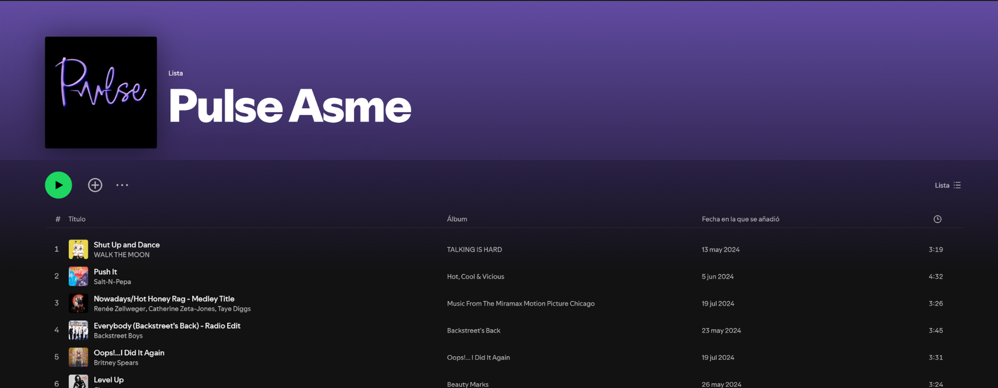Add playlist to library with plus icon
The height and width of the screenshot is (388, 998).
click(x=95, y=185)
